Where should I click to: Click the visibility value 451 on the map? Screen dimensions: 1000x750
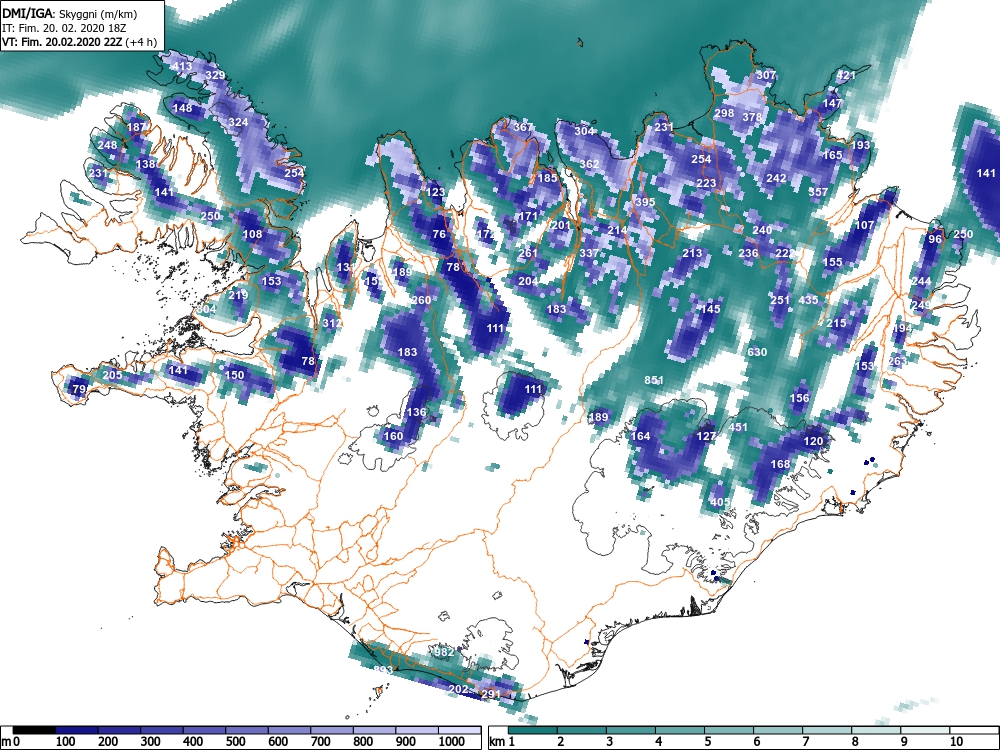click(x=738, y=427)
